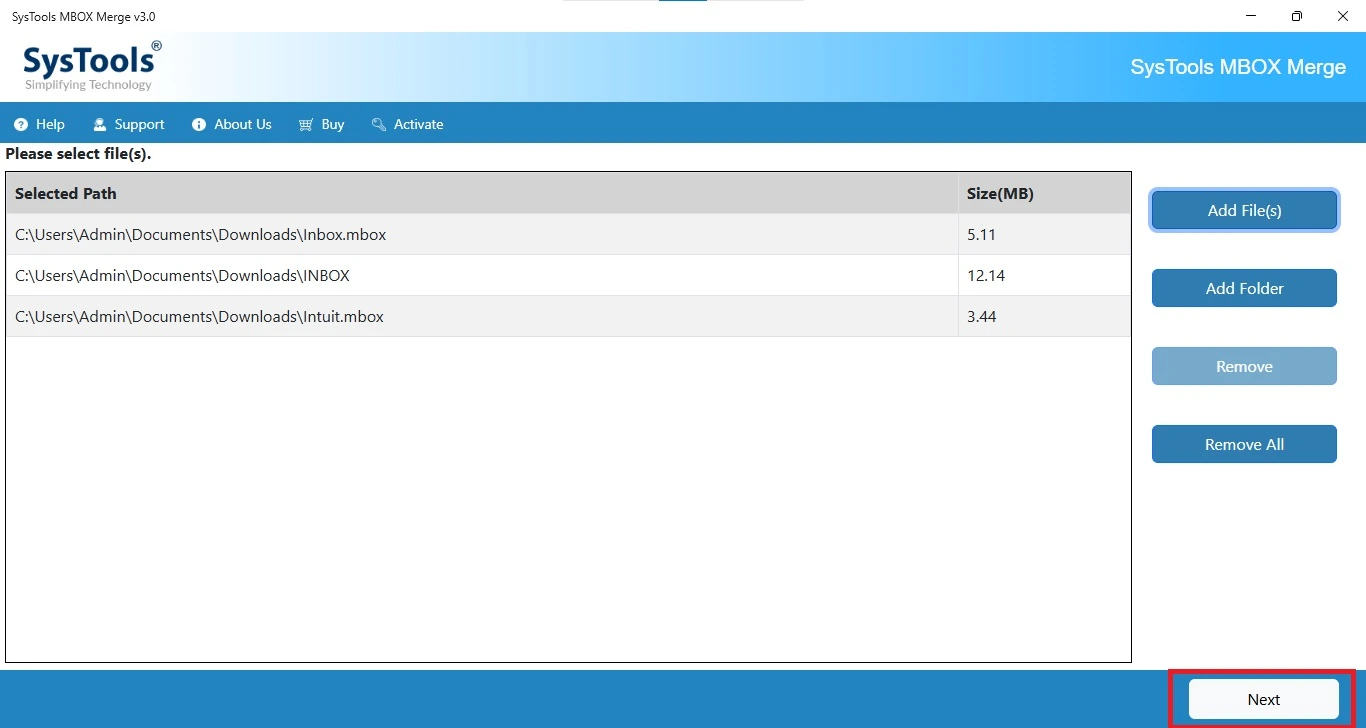Open the Support menu item
The height and width of the screenshot is (728, 1366).
[x=128, y=125]
